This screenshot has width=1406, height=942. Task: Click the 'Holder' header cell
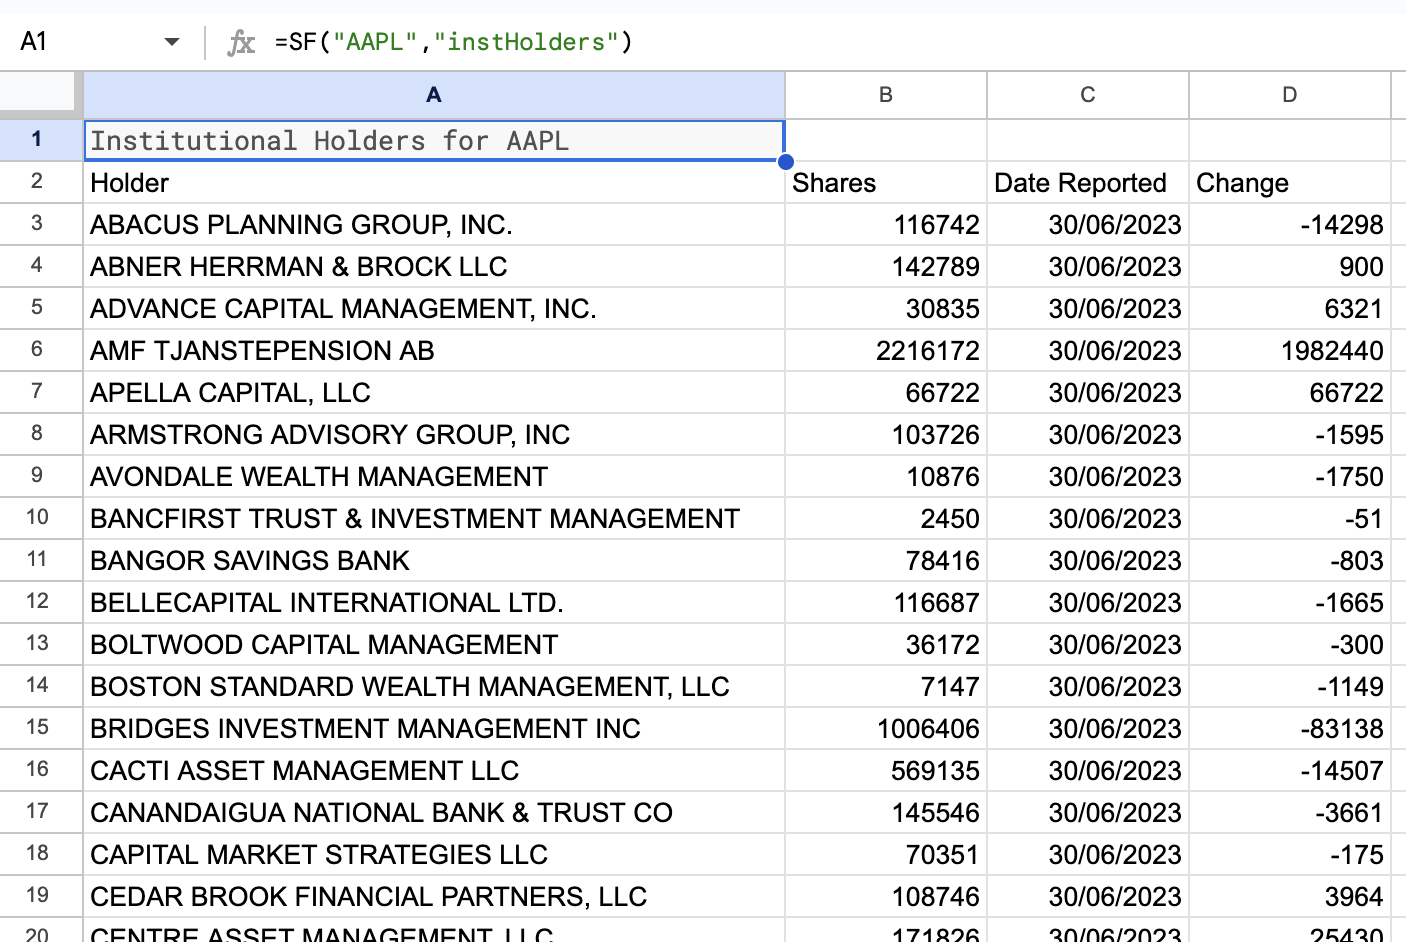click(x=434, y=183)
